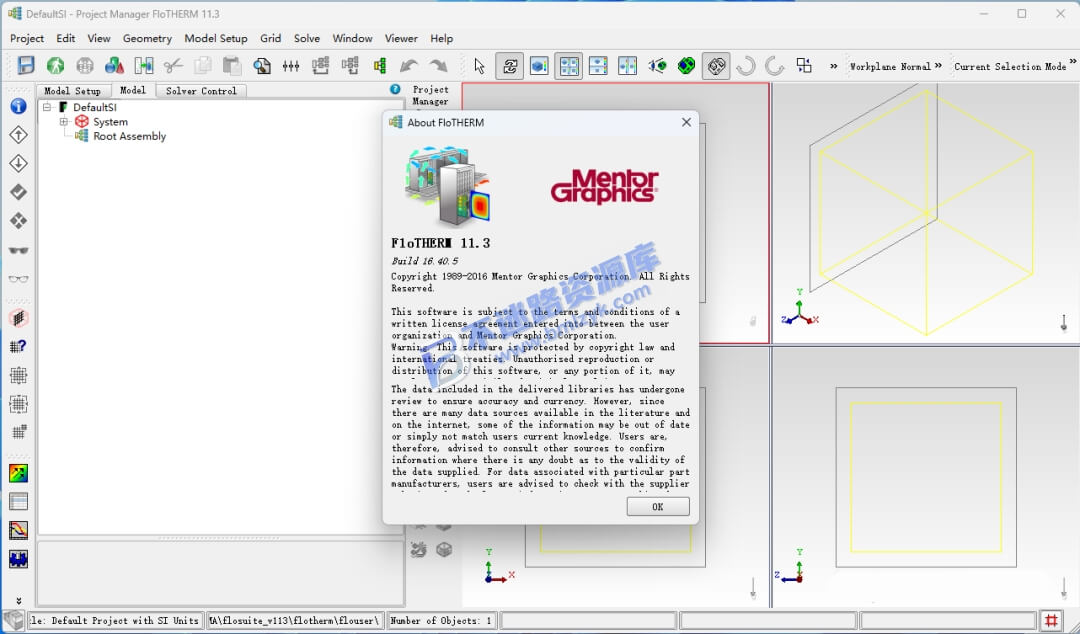The image size is (1080, 634).
Task: Click the Undo arrow icon
Action: (x=409, y=65)
